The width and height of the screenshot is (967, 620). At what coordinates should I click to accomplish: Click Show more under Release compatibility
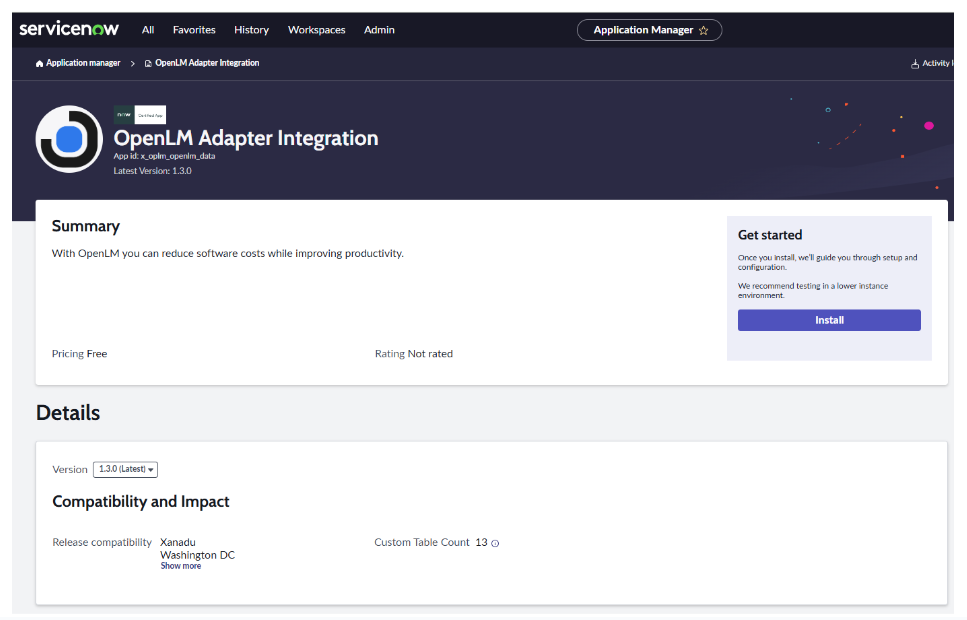(x=181, y=566)
